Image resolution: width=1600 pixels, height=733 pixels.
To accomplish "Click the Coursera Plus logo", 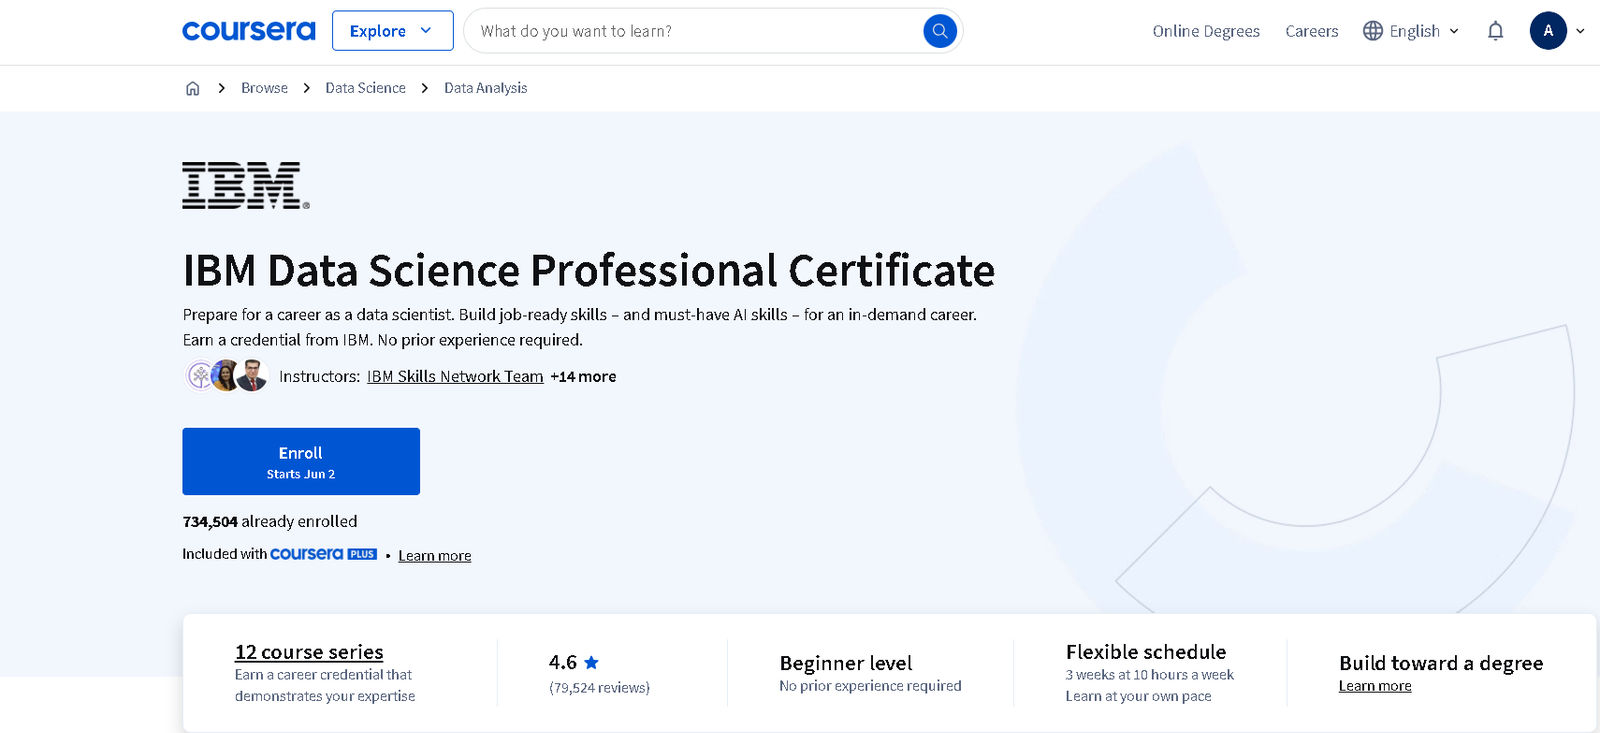I will (x=323, y=554).
